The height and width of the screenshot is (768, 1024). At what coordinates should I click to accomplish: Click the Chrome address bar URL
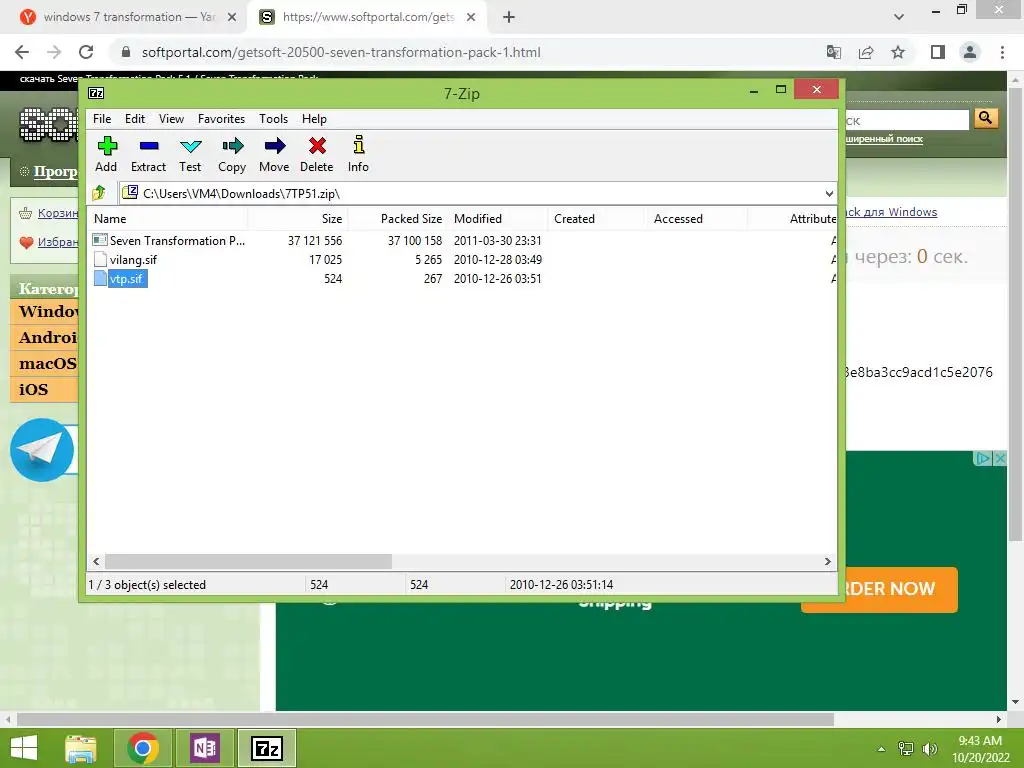point(341,52)
